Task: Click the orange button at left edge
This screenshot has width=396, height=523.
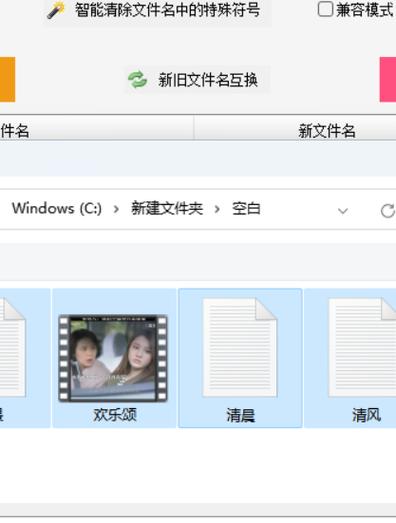Action: pos(7,79)
